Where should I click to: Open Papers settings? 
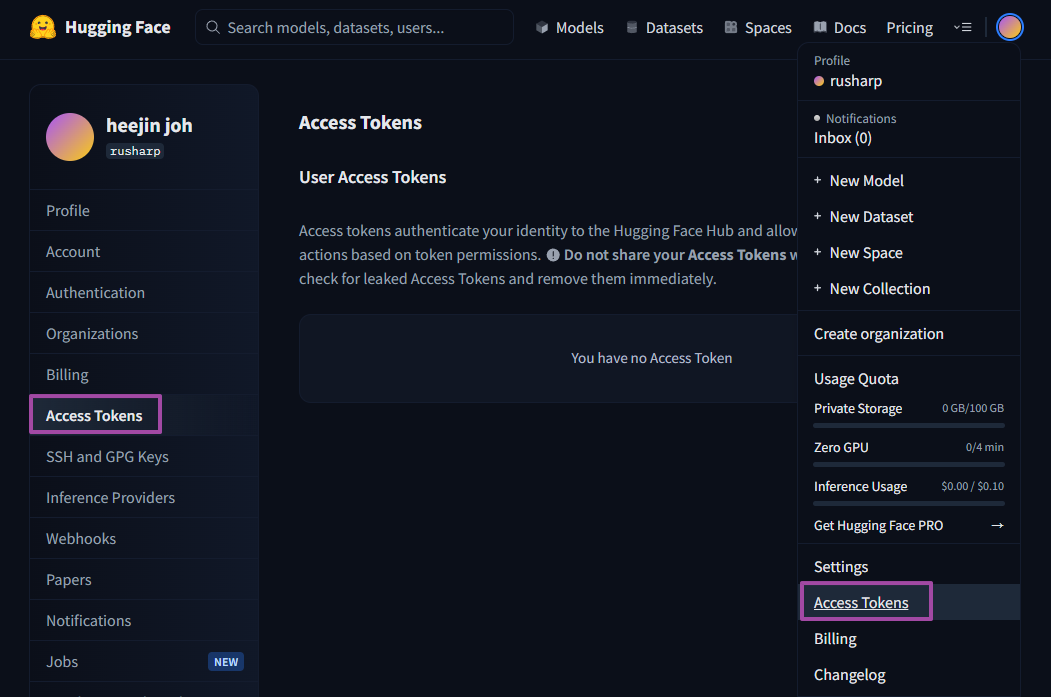[144, 579]
